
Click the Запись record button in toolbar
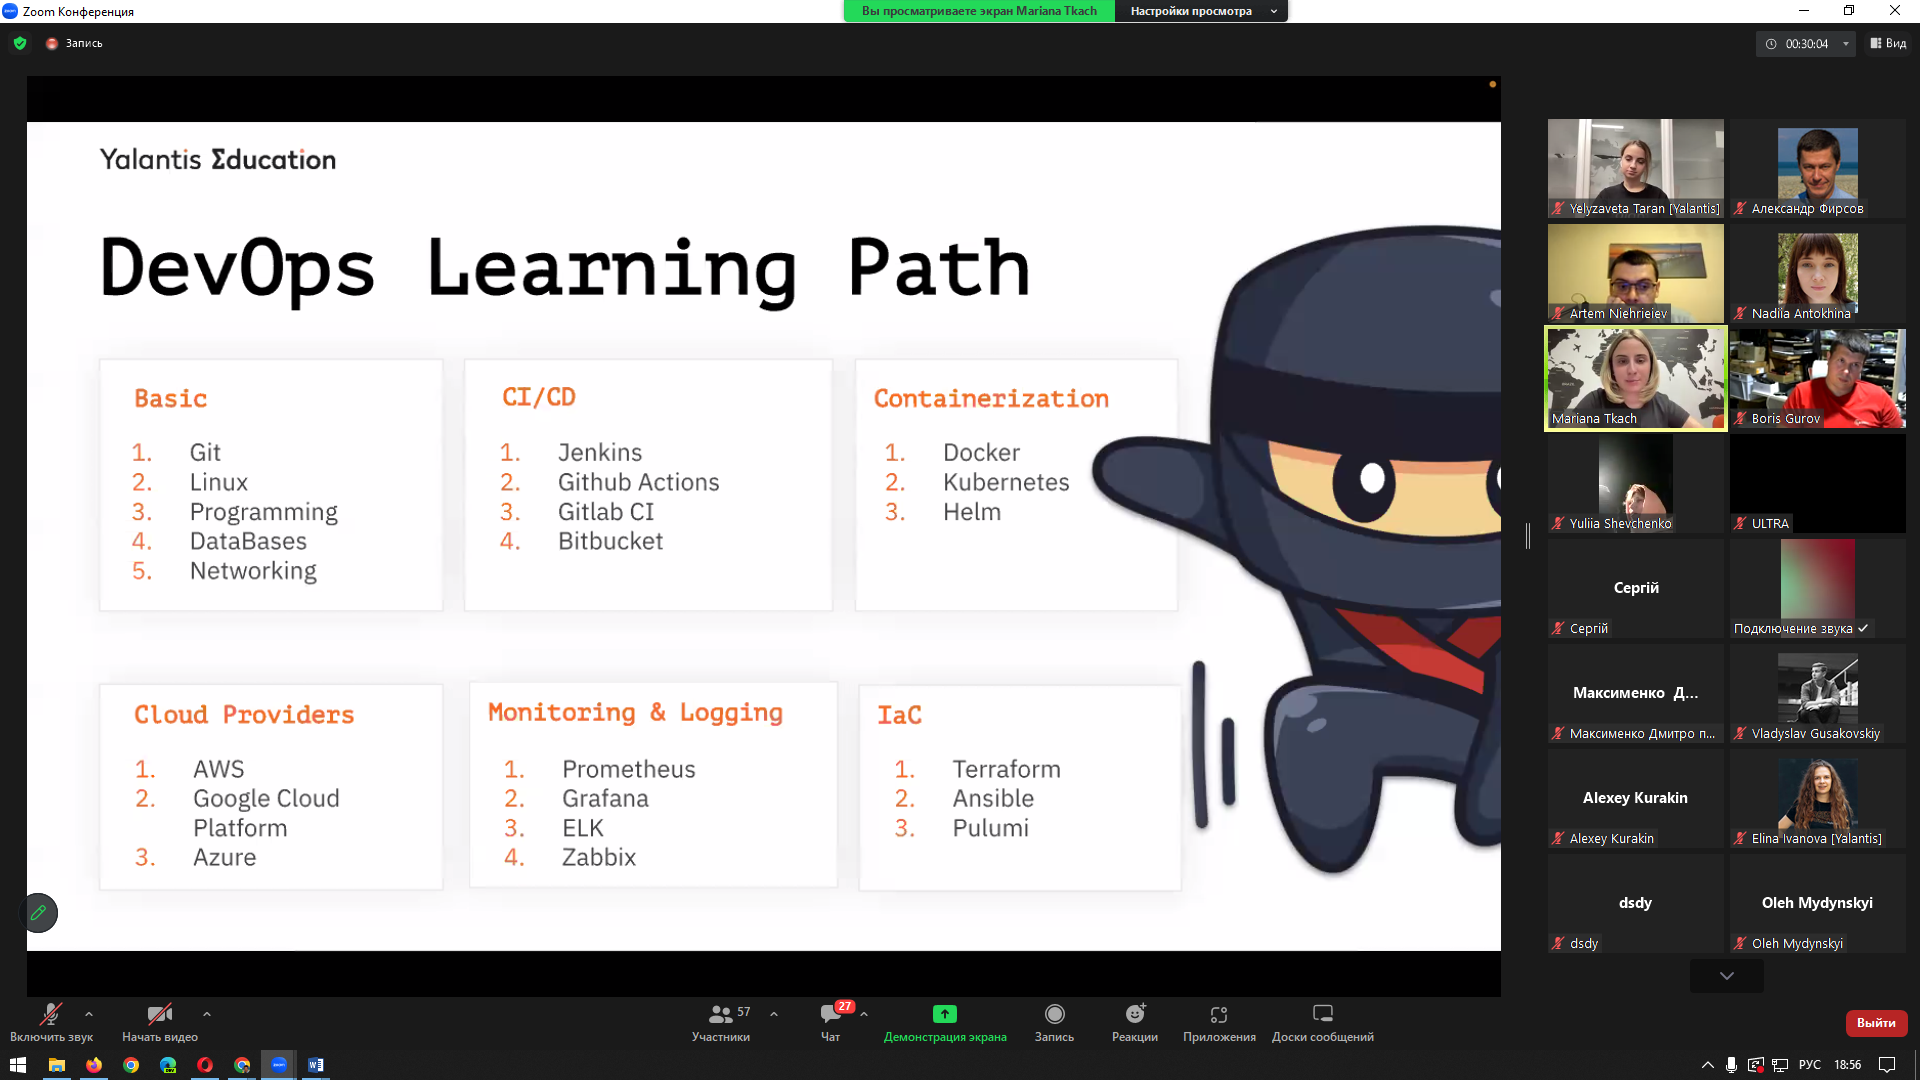(x=1054, y=1023)
